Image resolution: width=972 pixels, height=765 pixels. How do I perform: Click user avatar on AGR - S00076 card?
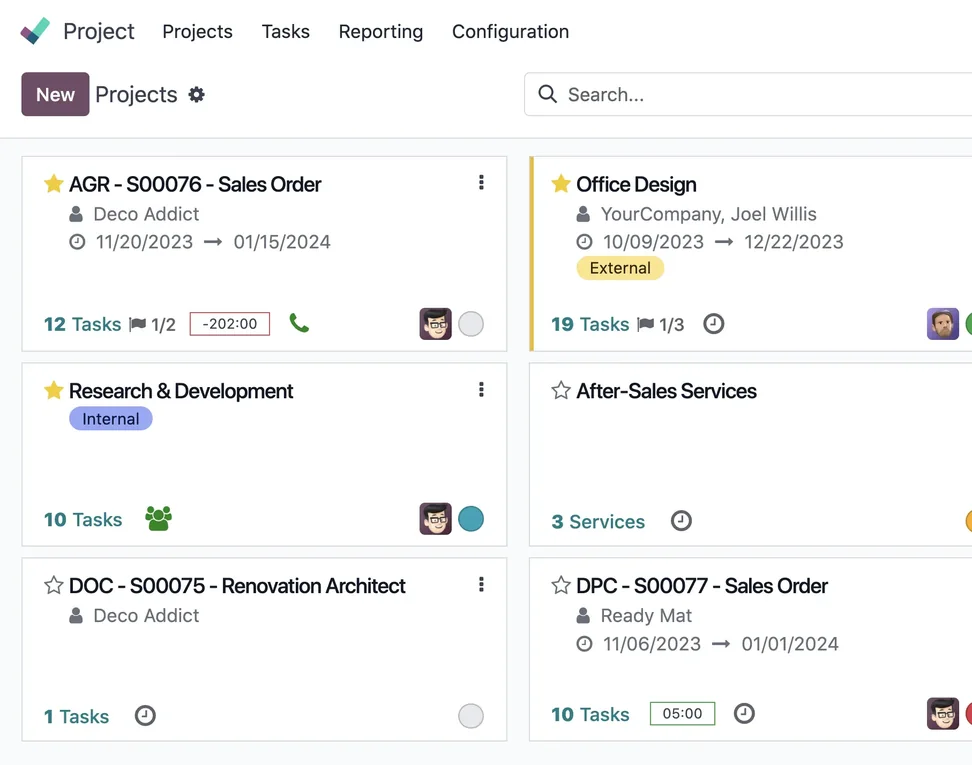[x=436, y=324]
